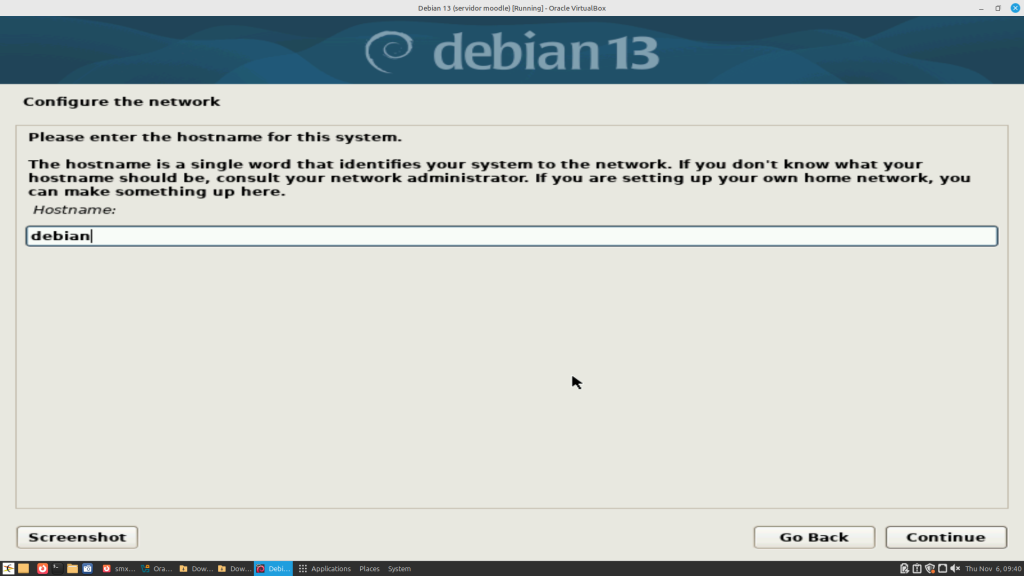The image size is (1024, 576).
Task: Click the security shield tray icon
Action: tap(929, 568)
